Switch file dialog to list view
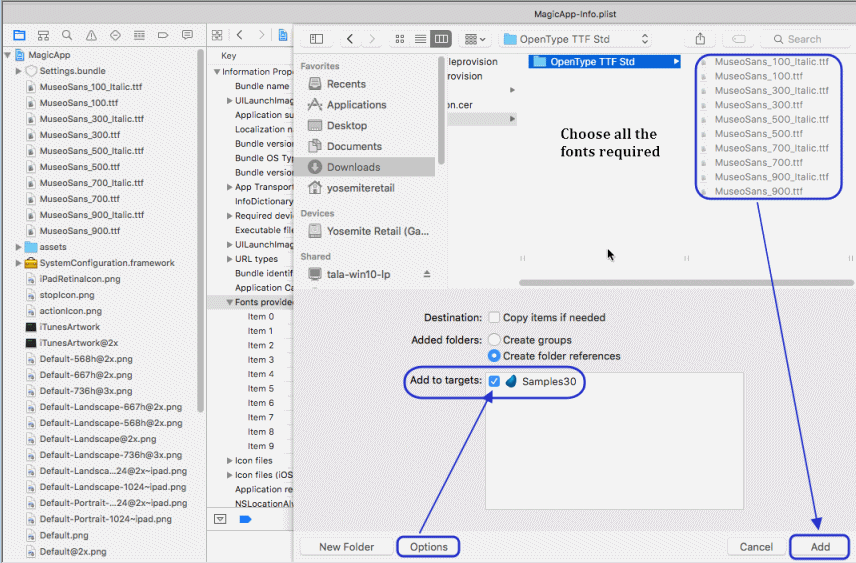The image size is (856, 563). click(420, 39)
